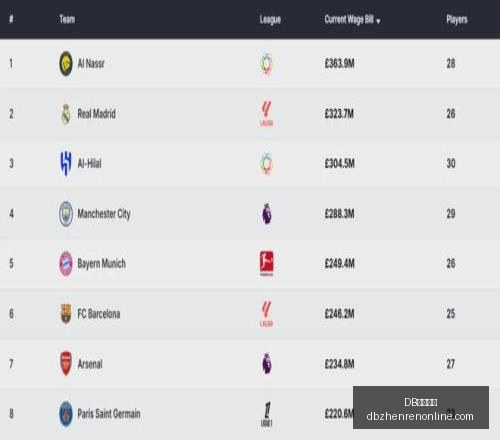This screenshot has height=440, width=500.
Task: Open the Paris Saint Germain team link
Action: coord(109,414)
